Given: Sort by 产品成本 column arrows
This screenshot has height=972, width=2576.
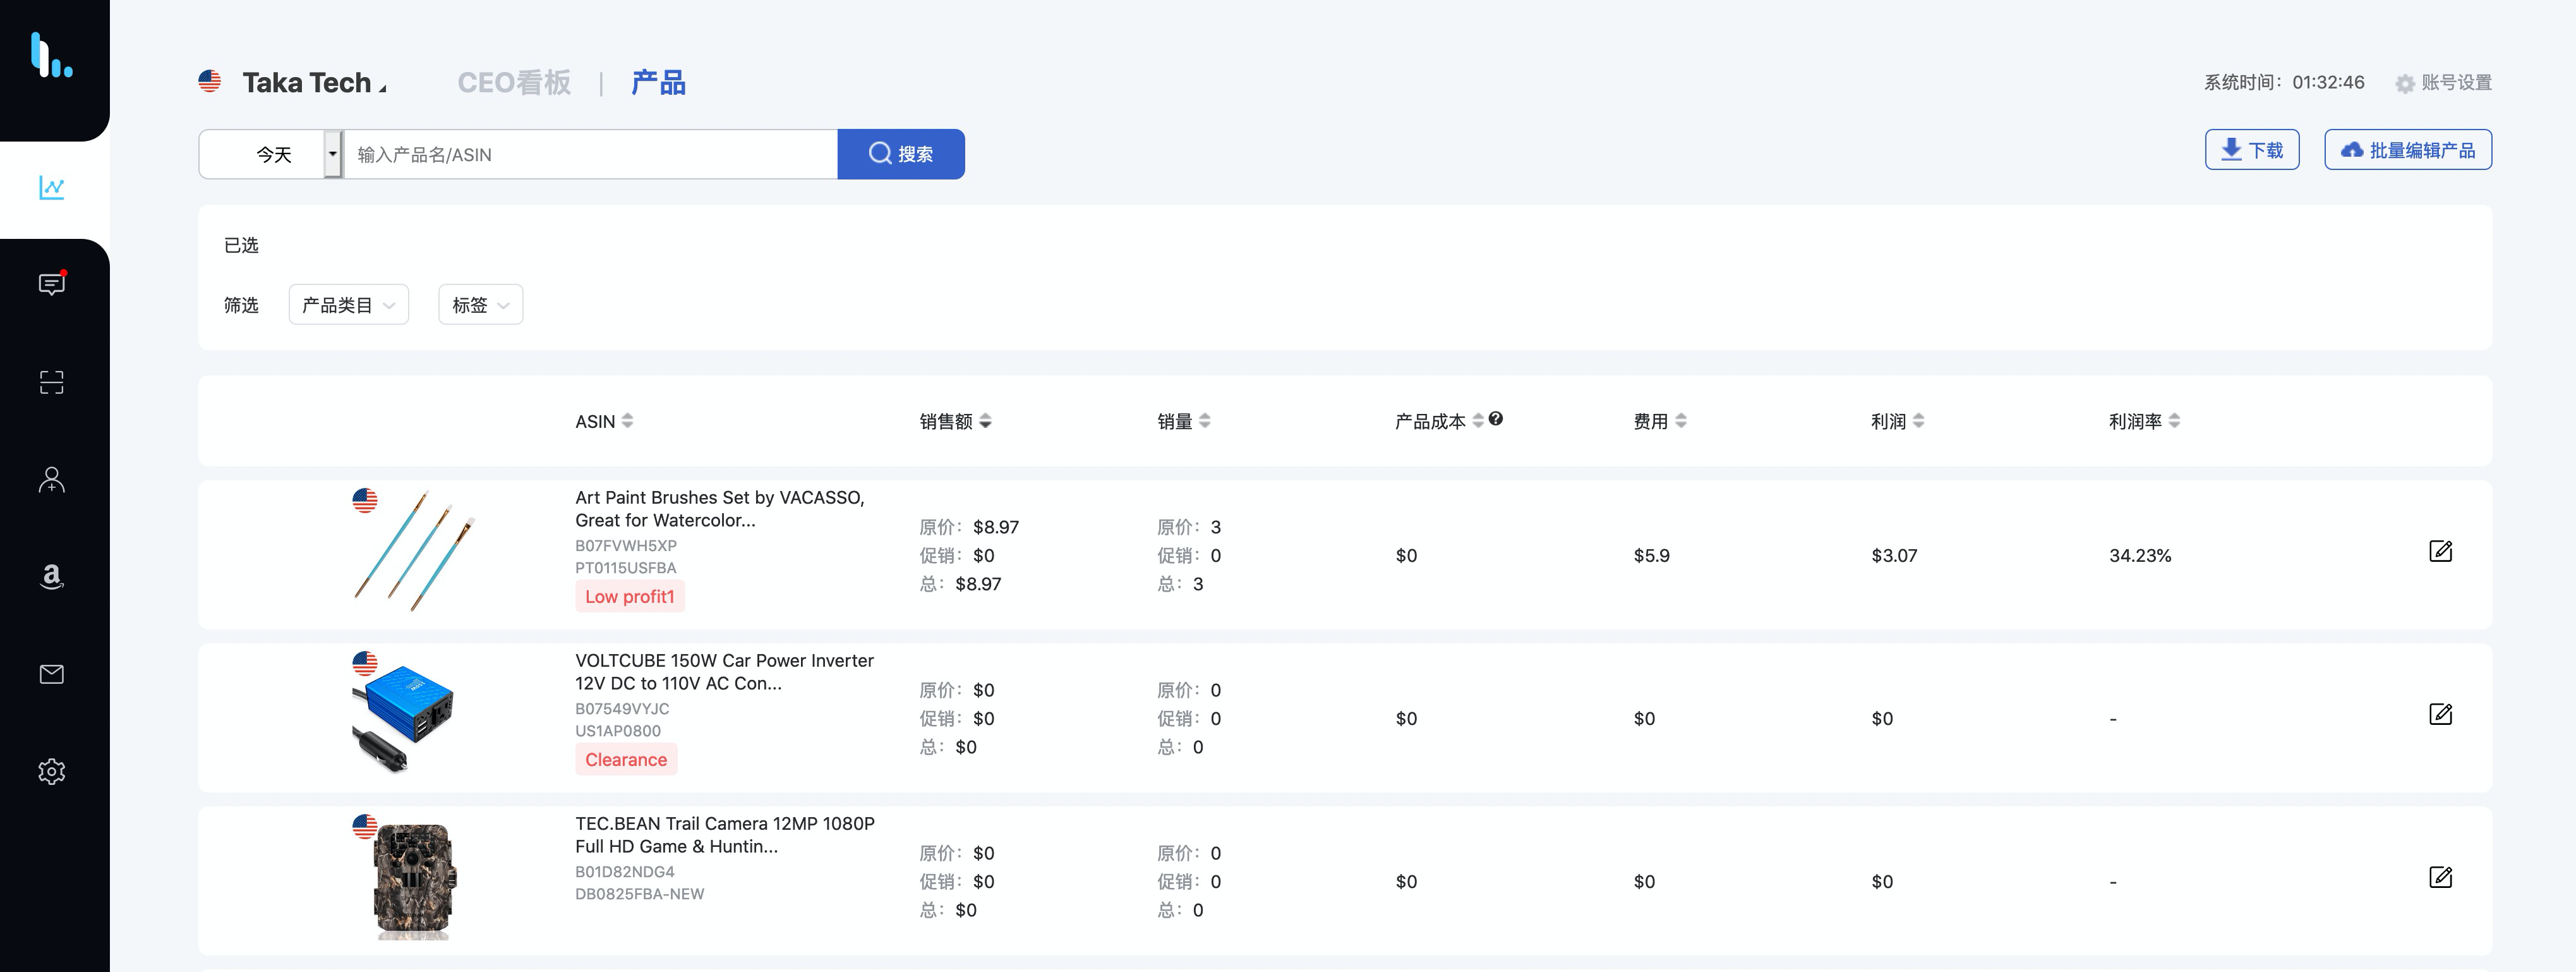Looking at the screenshot, I should coord(1478,421).
